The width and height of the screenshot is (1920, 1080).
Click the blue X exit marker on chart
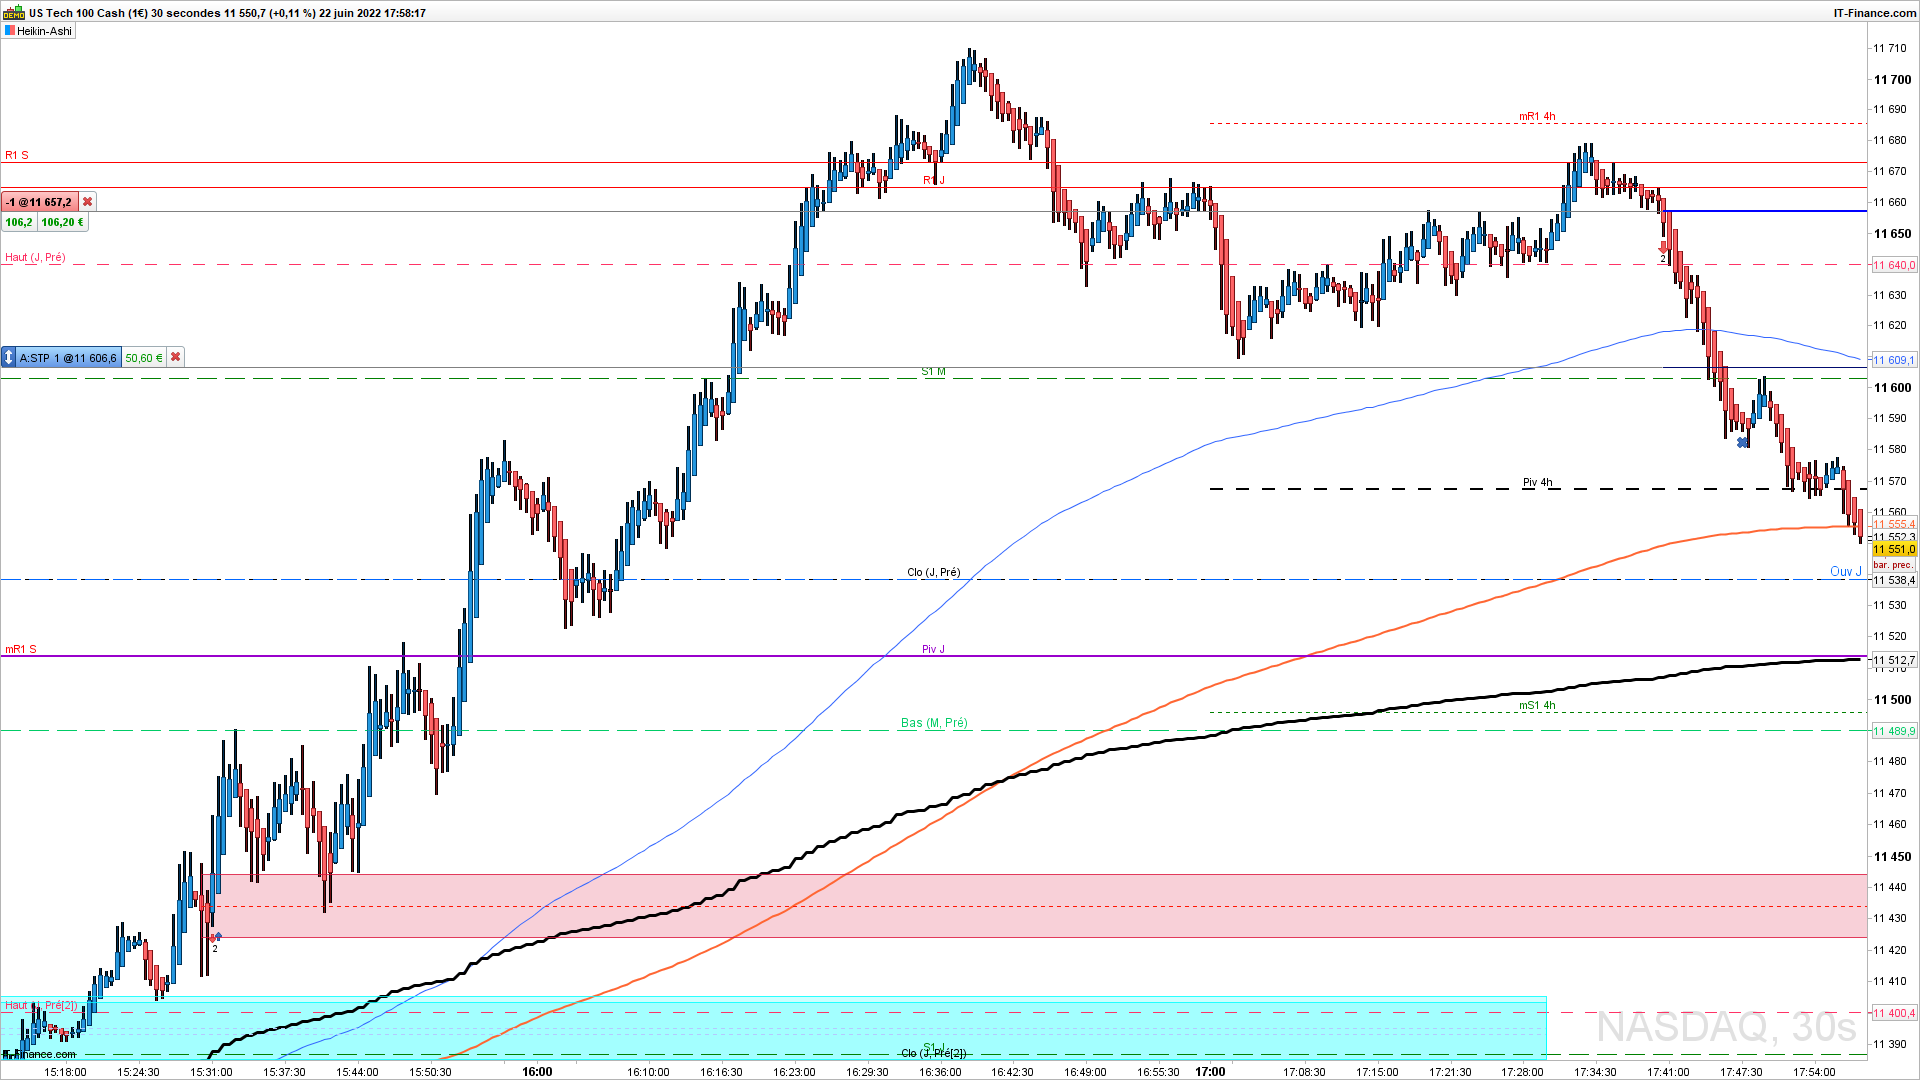pos(1743,442)
